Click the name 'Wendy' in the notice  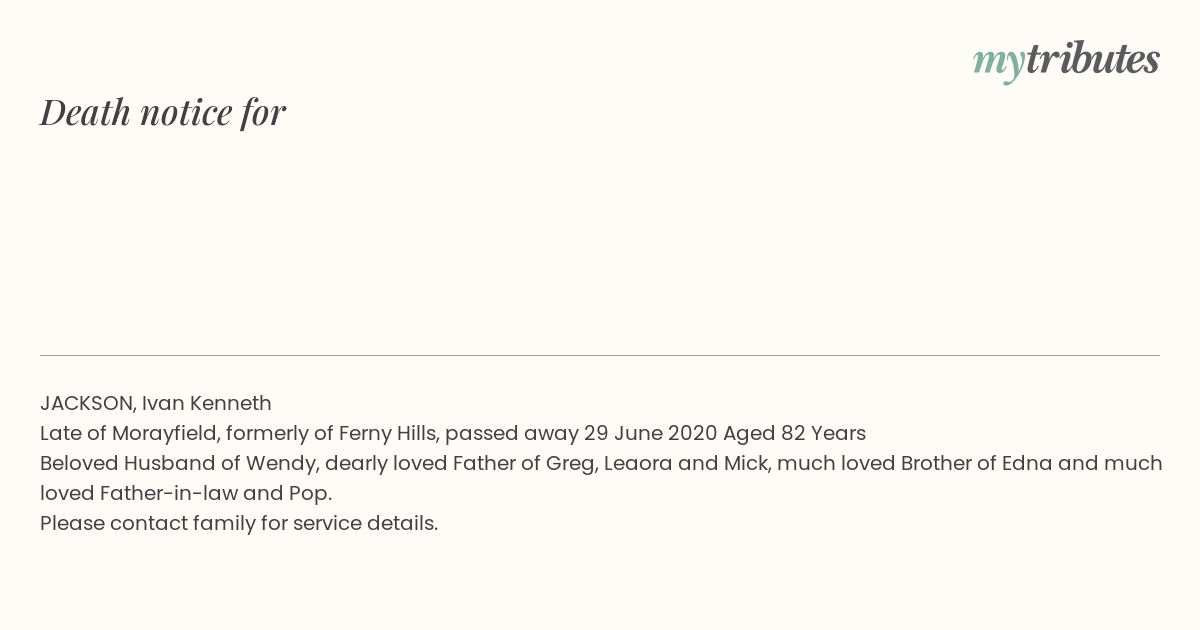tap(283, 463)
